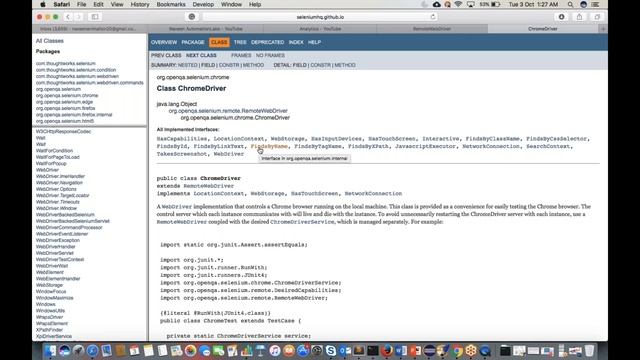Open Siri from the Dock
640x360 pixels.
point(64,351)
